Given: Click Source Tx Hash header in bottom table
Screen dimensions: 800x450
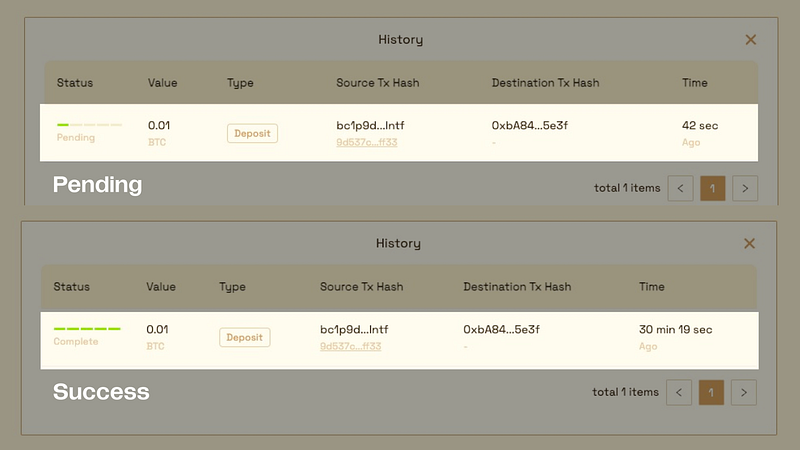Looking at the screenshot, I should pos(361,287).
